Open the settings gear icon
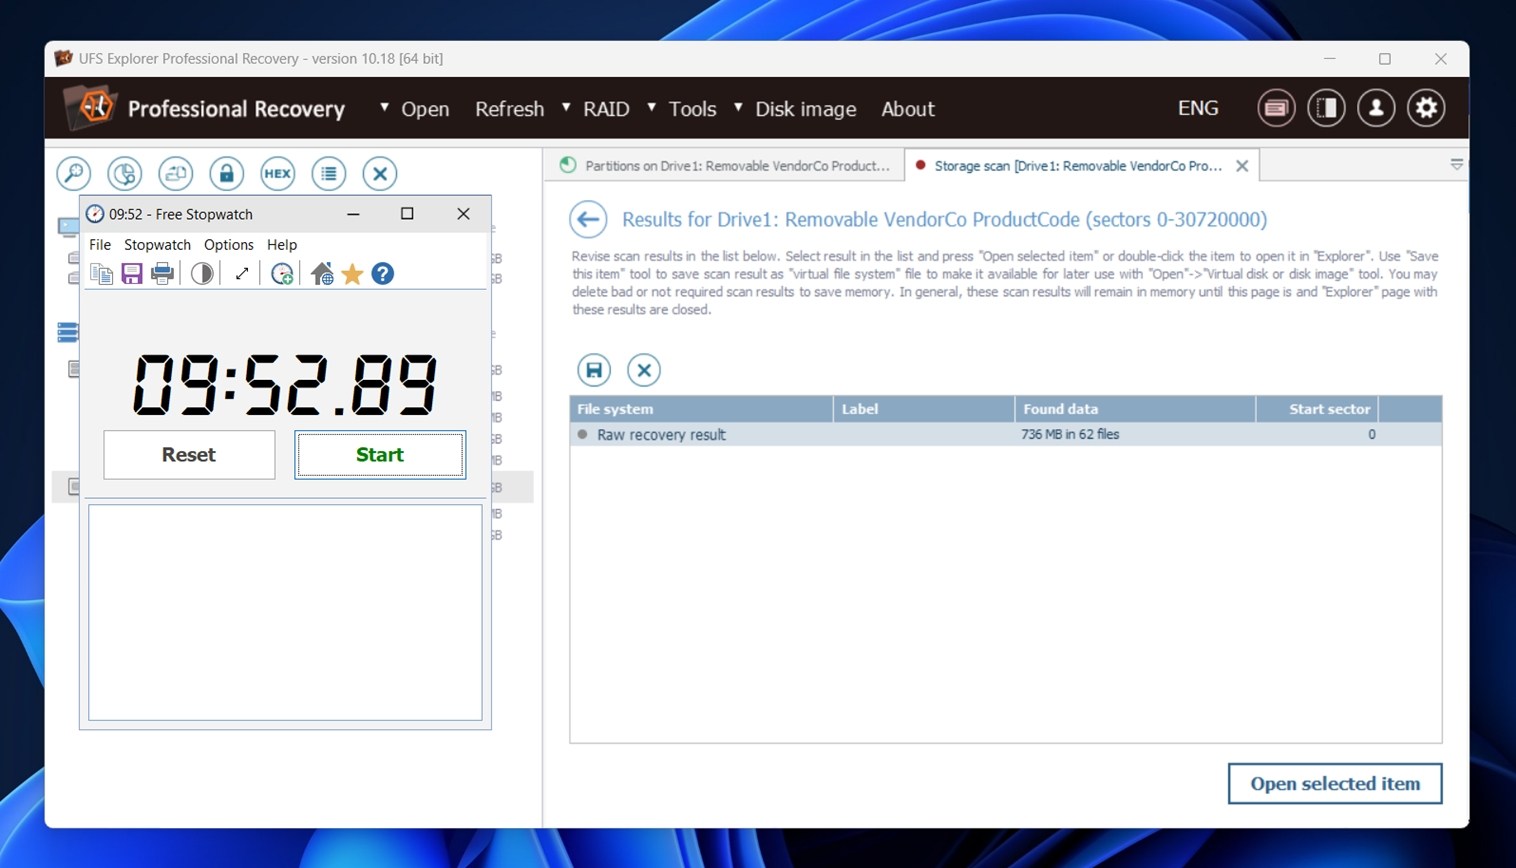This screenshot has height=868, width=1516. [x=1426, y=108]
